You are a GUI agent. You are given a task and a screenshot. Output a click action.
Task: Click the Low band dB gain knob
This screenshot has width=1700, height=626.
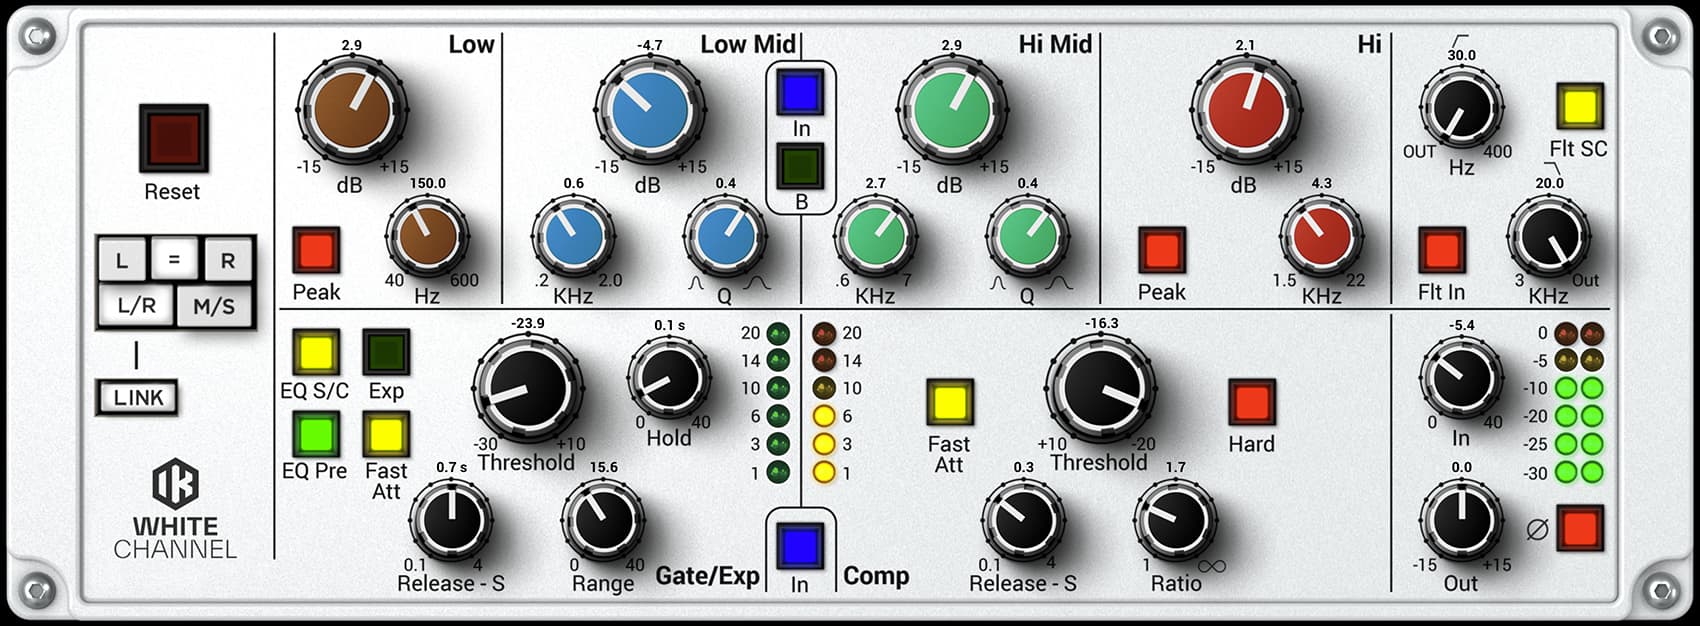(x=351, y=107)
